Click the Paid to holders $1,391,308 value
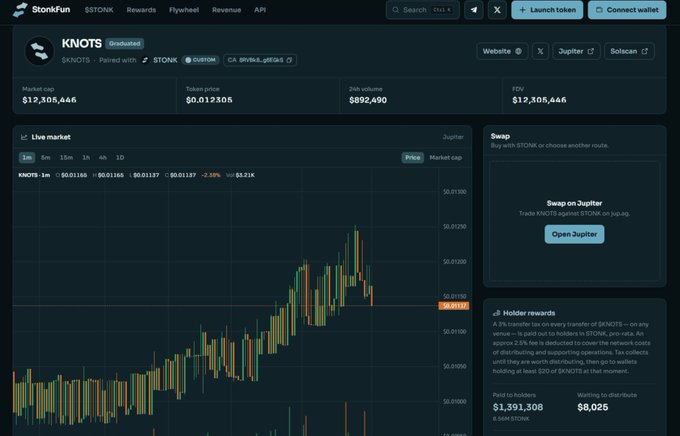This screenshot has width=680, height=436. coord(518,407)
